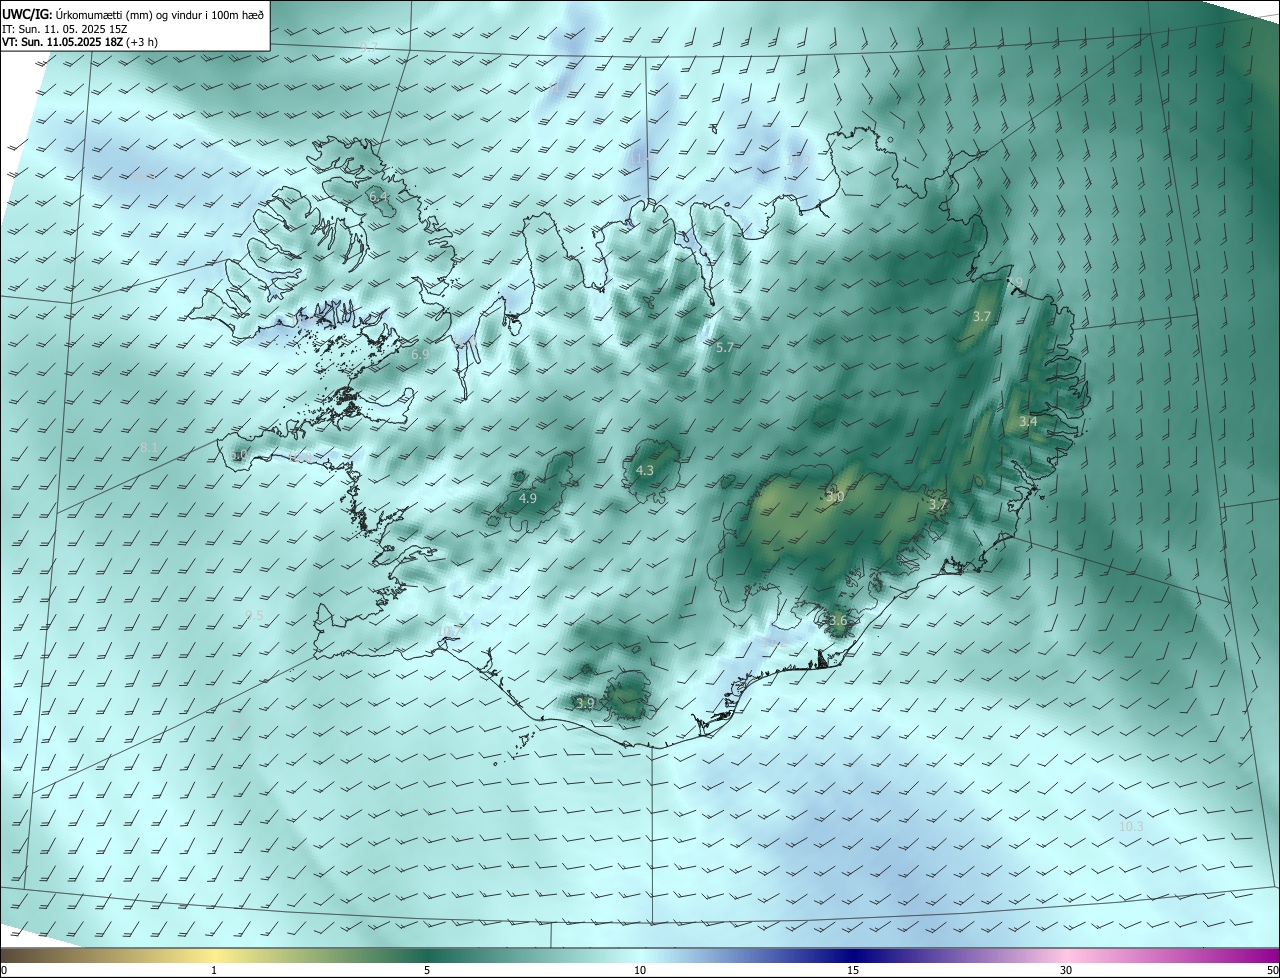This screenshot has width=1280, height=978.
Task: Click the VT: Sun. 11.05.2025 18Z (+3 h) line
Action: [80, 42]
